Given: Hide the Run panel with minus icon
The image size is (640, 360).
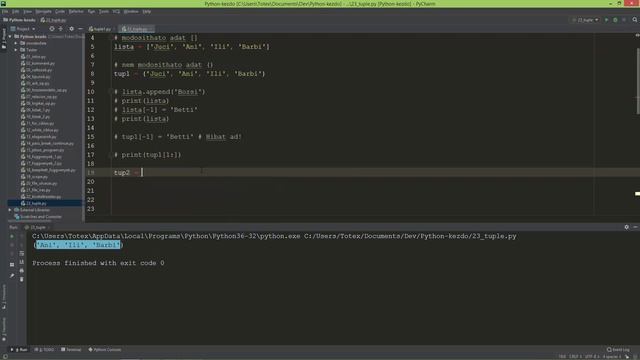Looking at the screenshot, I should coord(636,227).
